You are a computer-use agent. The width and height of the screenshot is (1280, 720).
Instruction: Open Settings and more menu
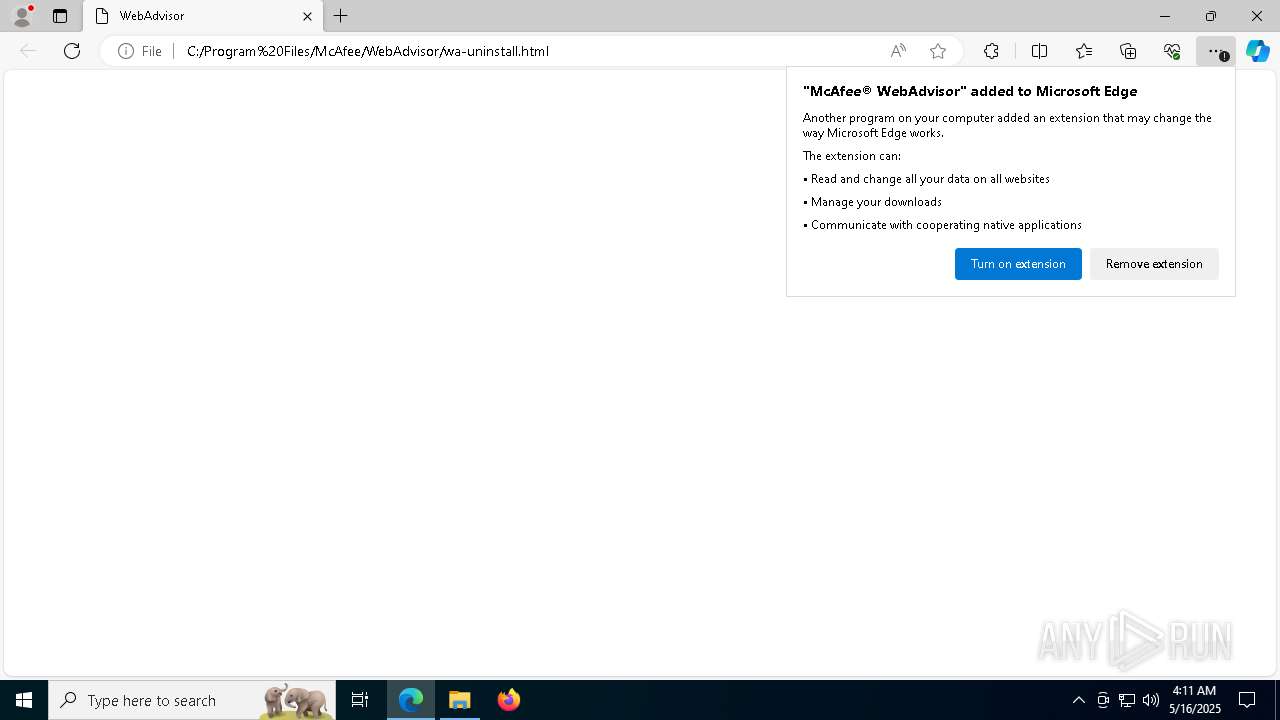pyautogui.click(x=1216, y=51)
